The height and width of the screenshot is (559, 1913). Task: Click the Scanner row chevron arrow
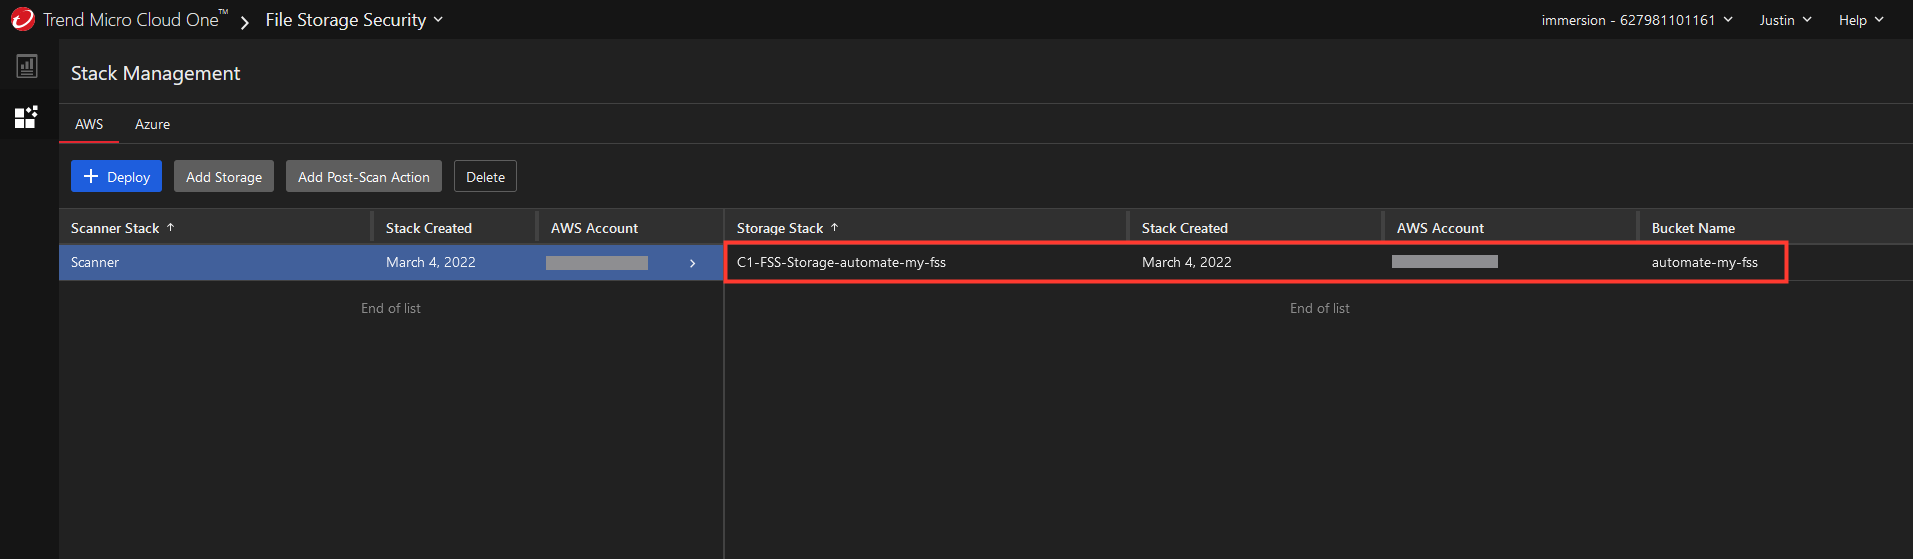[x=692, y=263]
